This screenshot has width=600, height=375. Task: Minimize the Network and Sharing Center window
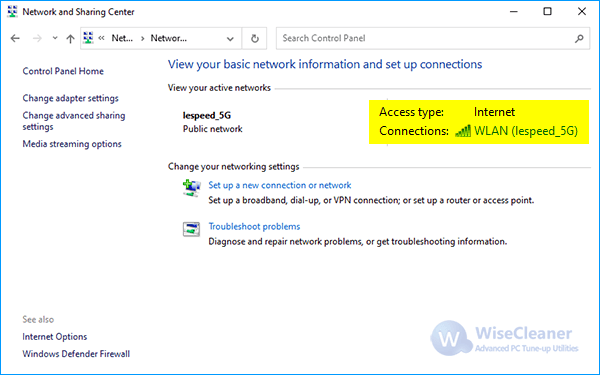click(514, 11)
